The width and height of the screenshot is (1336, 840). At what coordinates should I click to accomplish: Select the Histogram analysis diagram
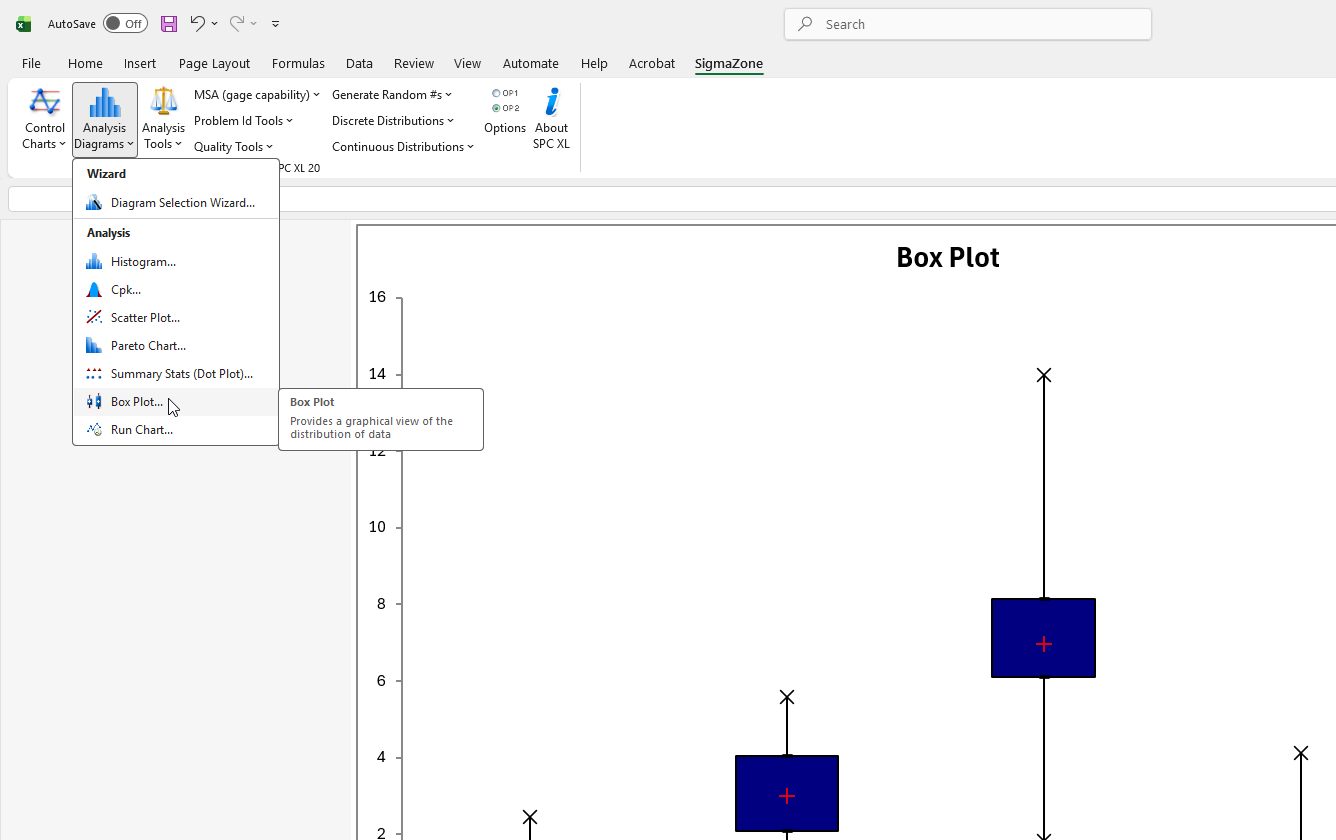141,261
